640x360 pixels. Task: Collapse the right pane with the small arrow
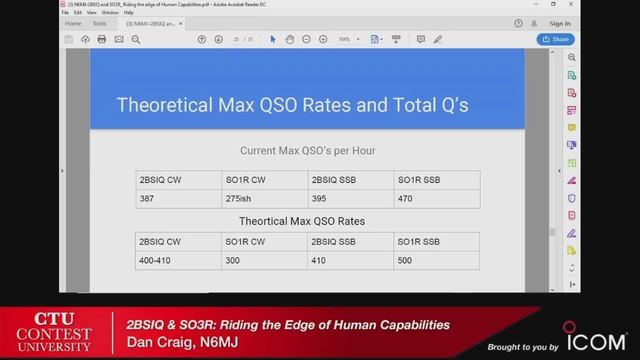[559, 171]
